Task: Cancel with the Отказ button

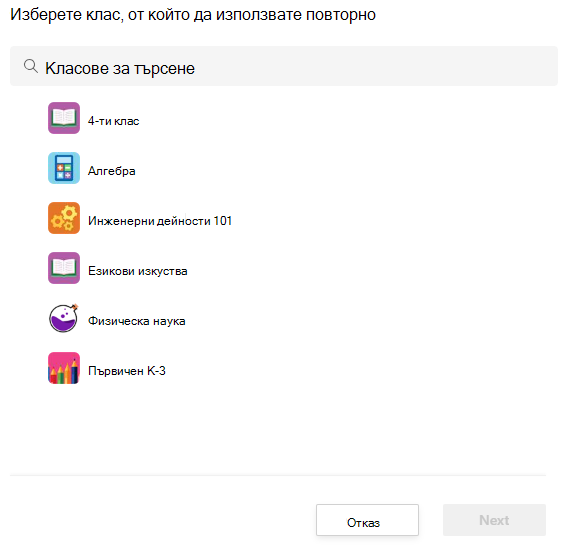Action: (367, 520)
